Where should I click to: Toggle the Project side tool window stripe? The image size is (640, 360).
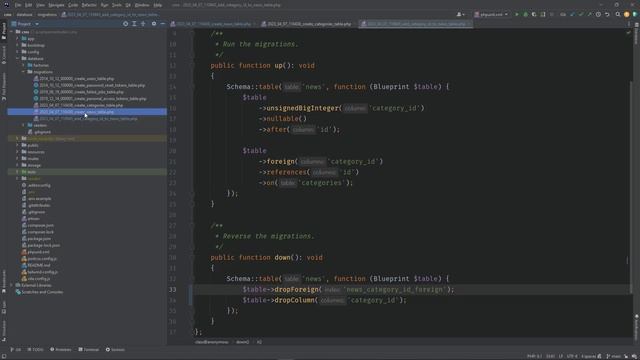(4, 31)
